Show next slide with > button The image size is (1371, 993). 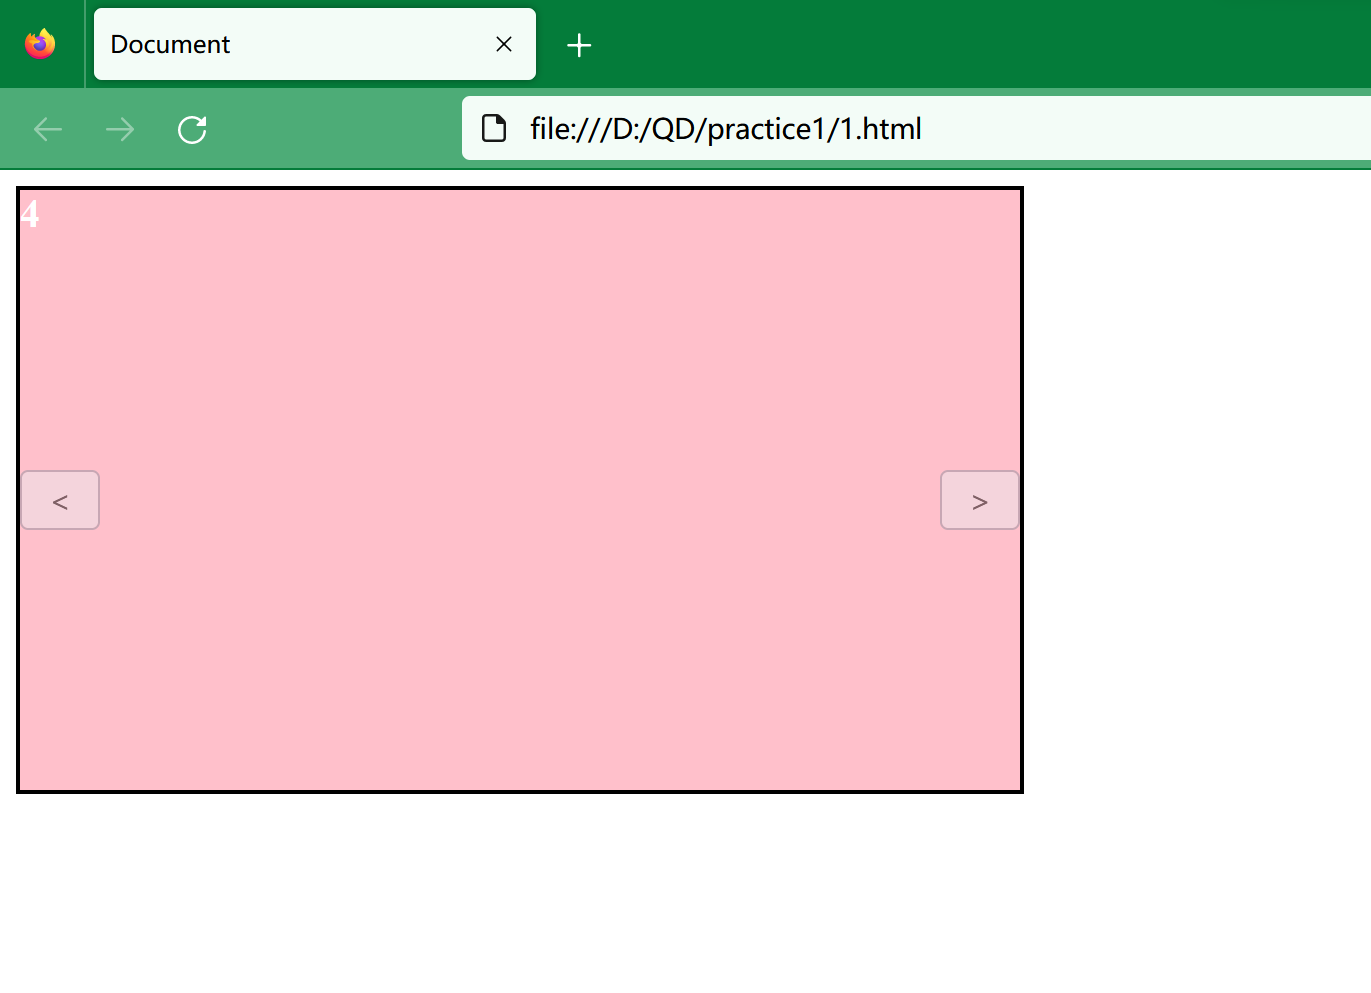pos(980,500)
